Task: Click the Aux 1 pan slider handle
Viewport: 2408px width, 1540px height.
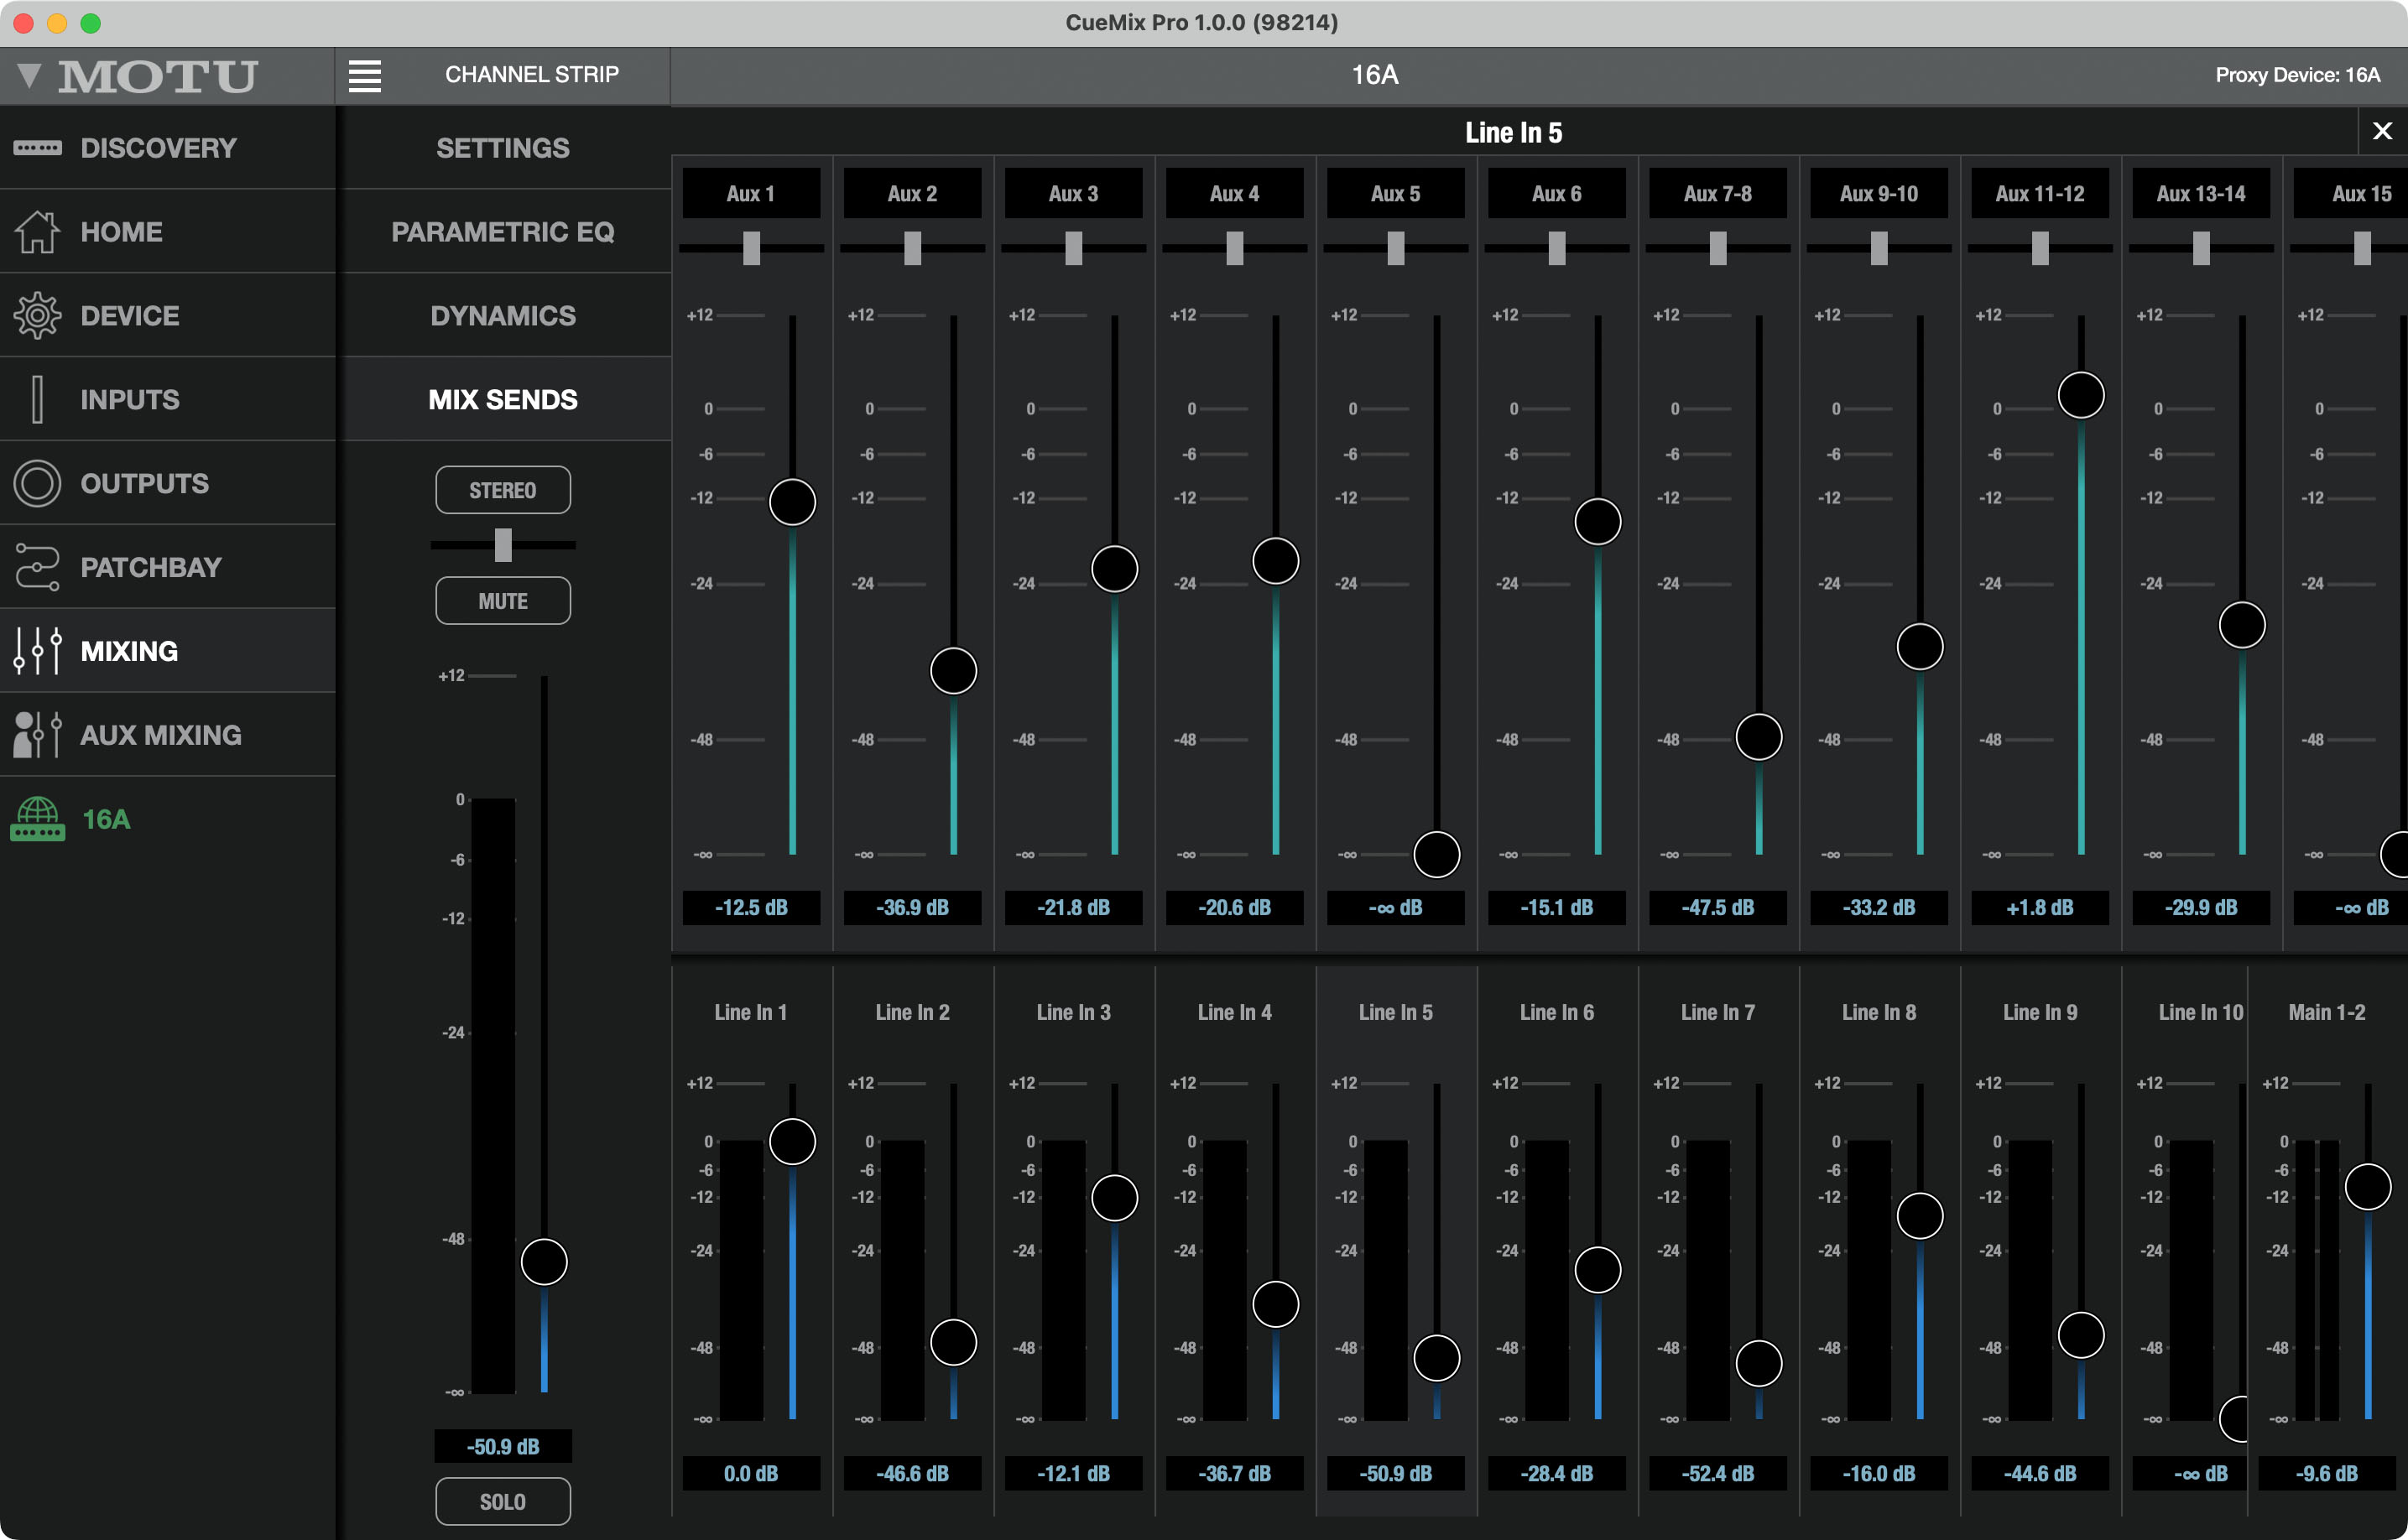Action: point(751,248)
